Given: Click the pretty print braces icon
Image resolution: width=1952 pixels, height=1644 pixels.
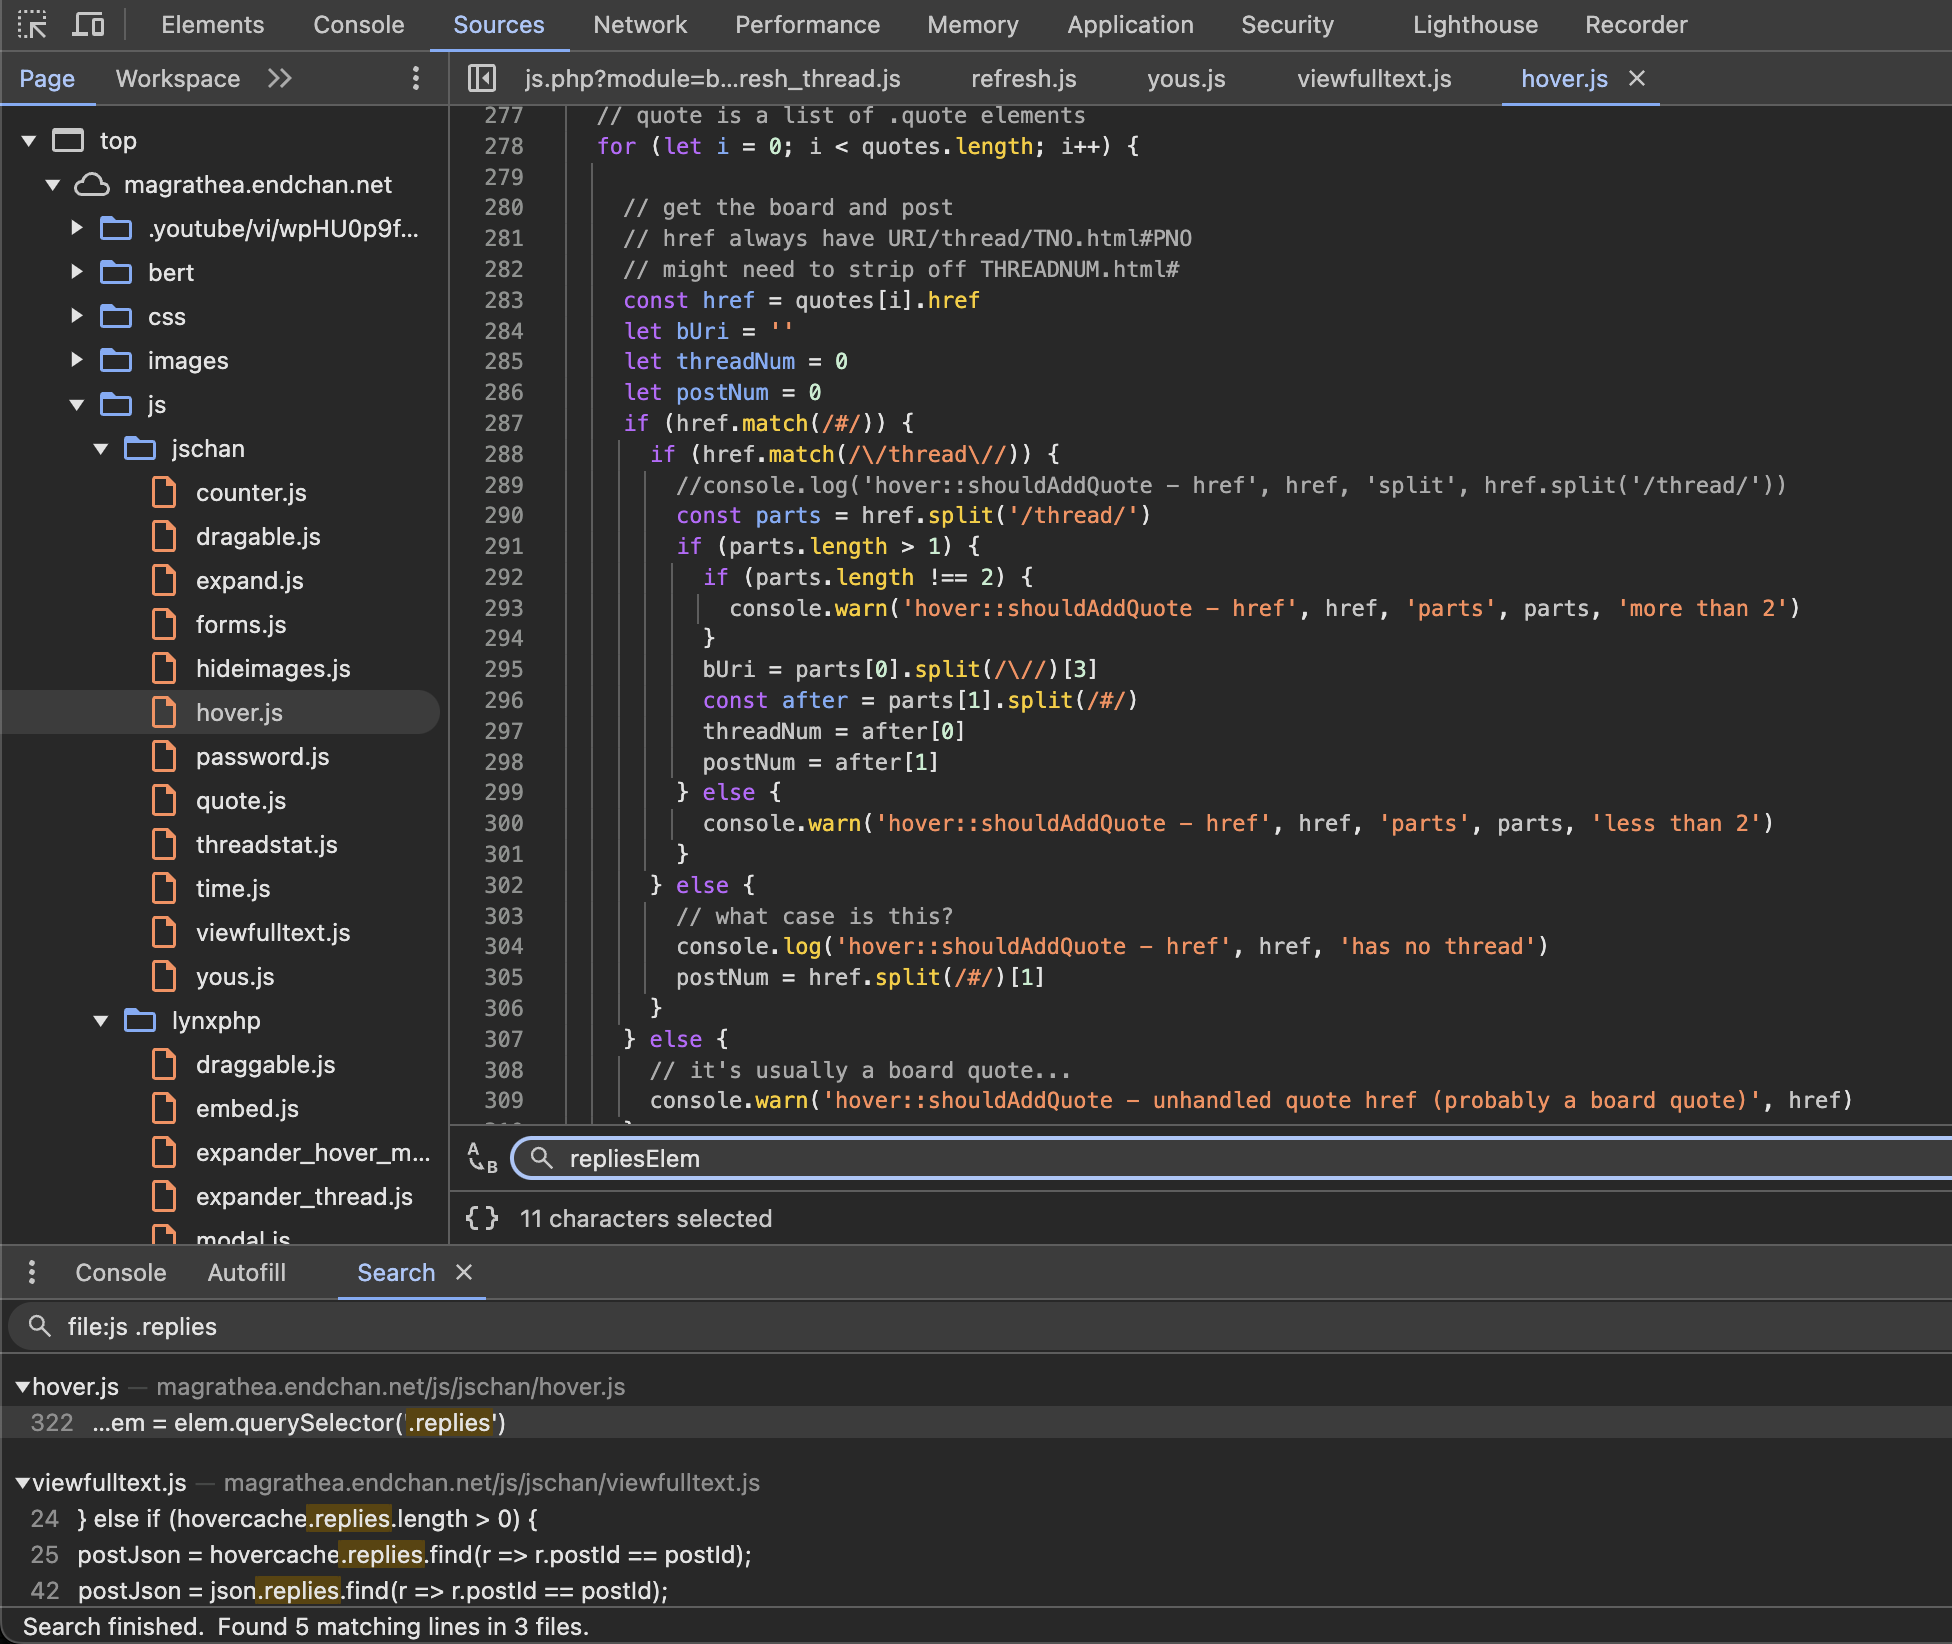Looking at the screenshot, I should coord(482,1218).
